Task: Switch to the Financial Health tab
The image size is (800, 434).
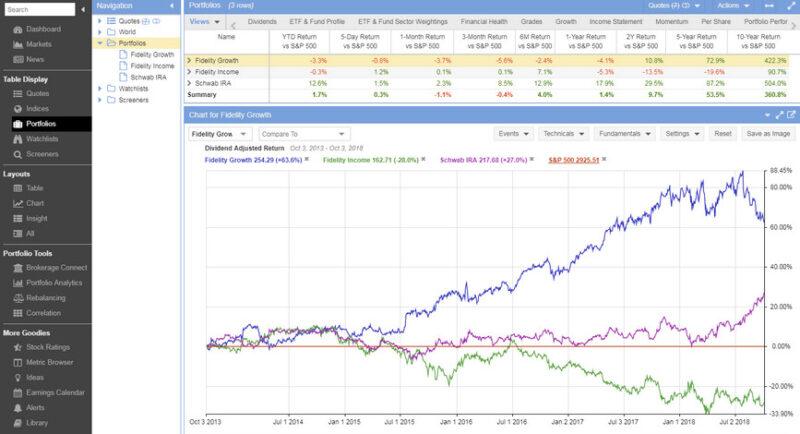Action: click(x=482, y=20)
